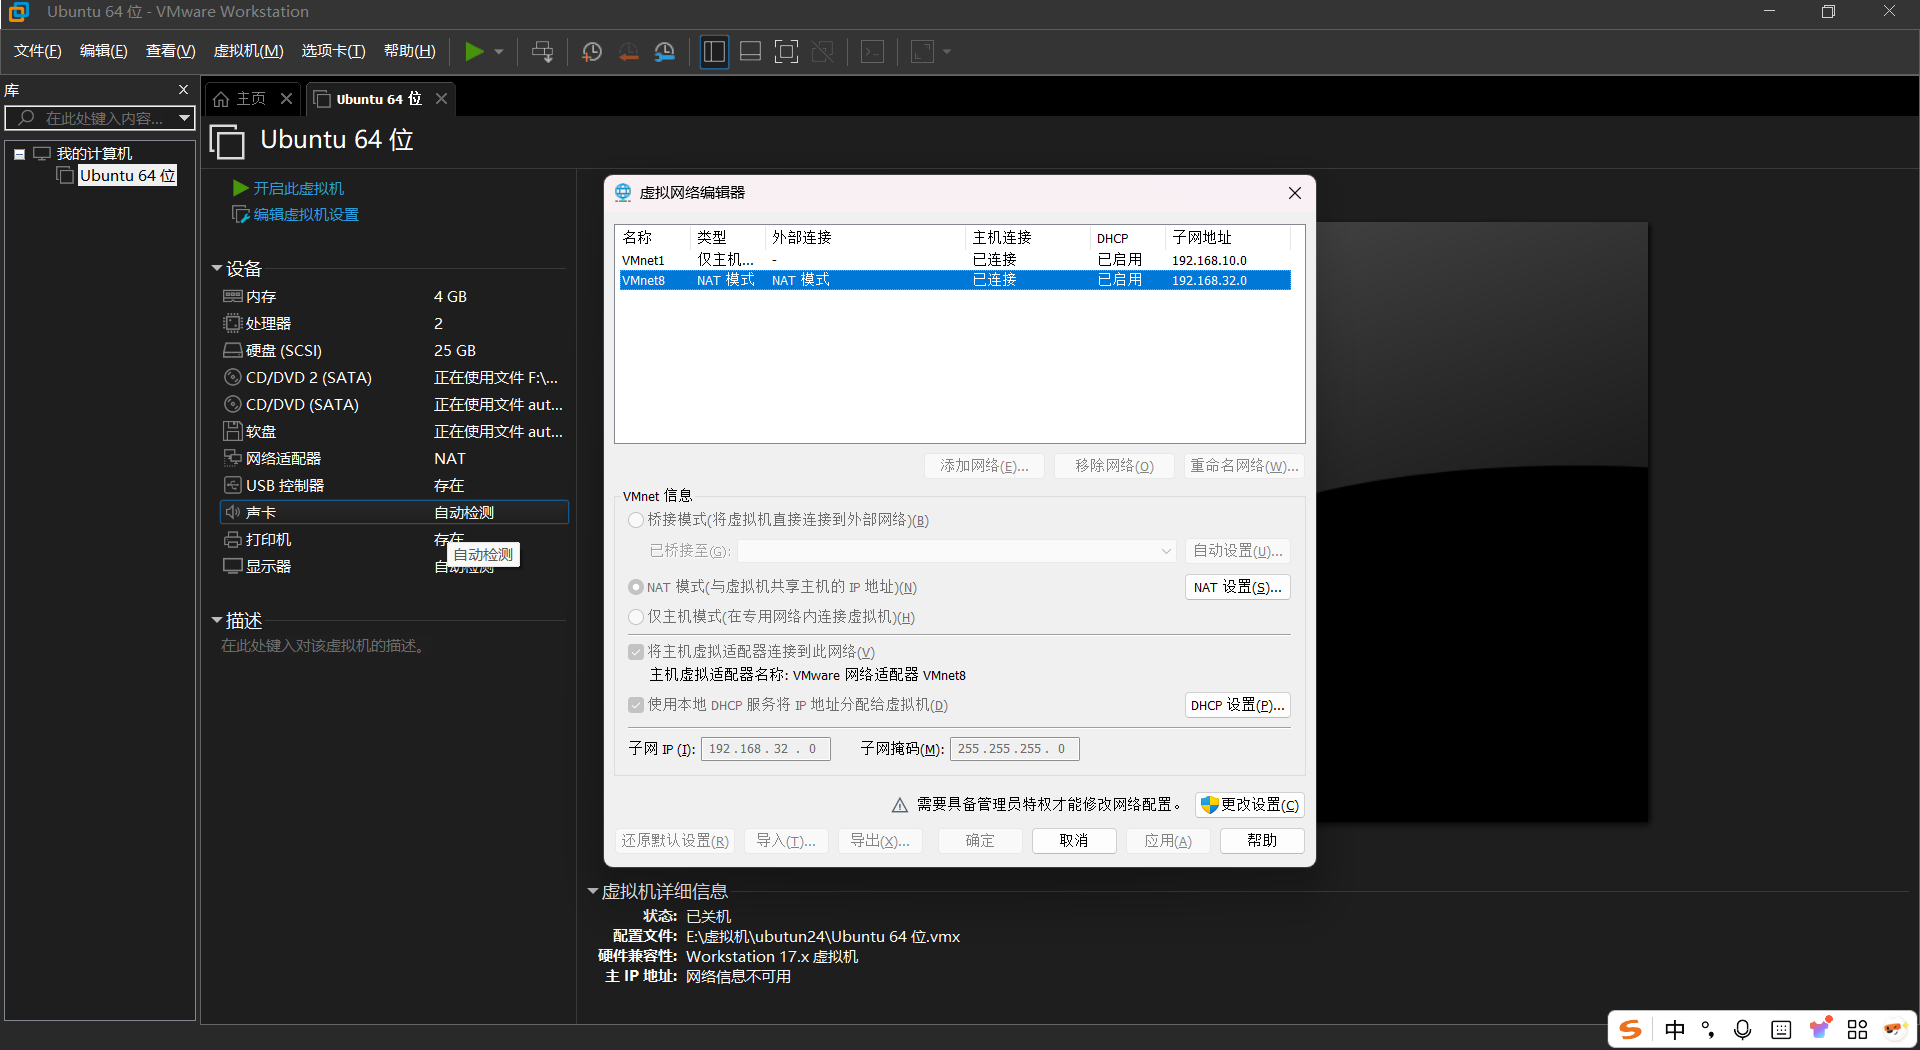Click the 帮助 button in network editor
The width and height of the screenshot is (1920, 1050).
pos(1262,841)
